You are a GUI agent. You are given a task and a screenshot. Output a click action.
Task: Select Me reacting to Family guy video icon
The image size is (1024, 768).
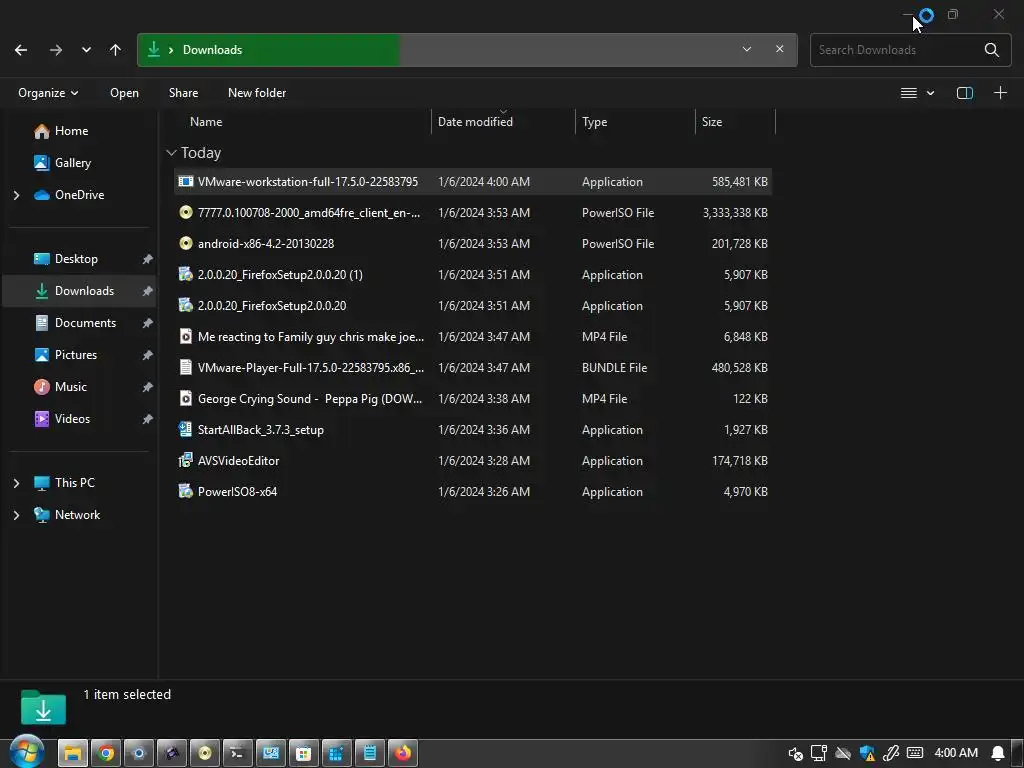tap(185, 336)
